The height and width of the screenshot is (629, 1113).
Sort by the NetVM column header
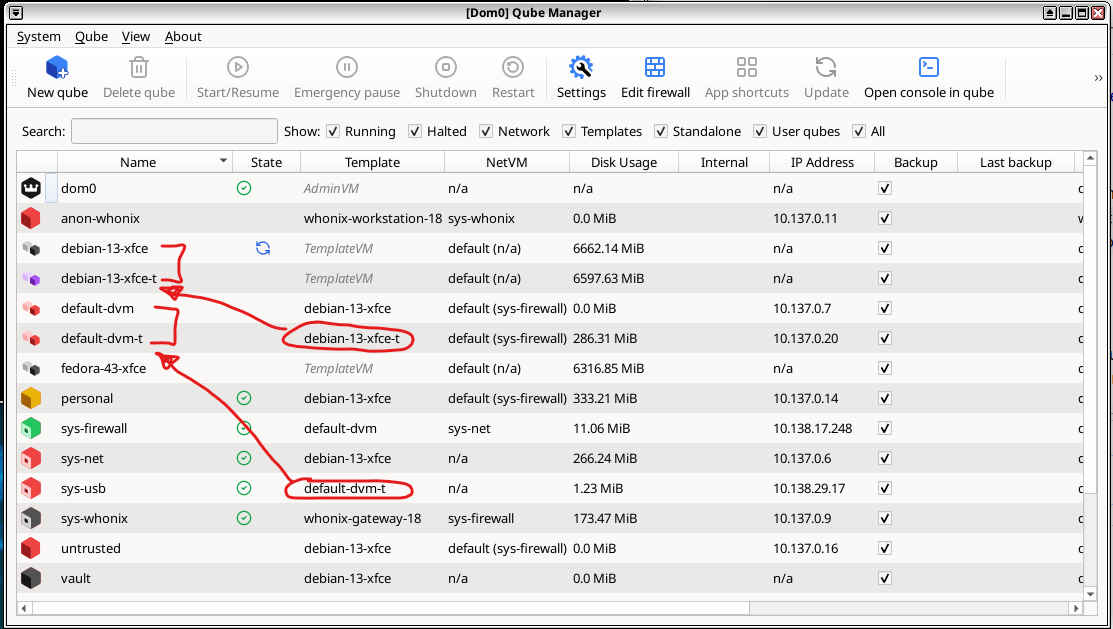(x=507, y=162)
